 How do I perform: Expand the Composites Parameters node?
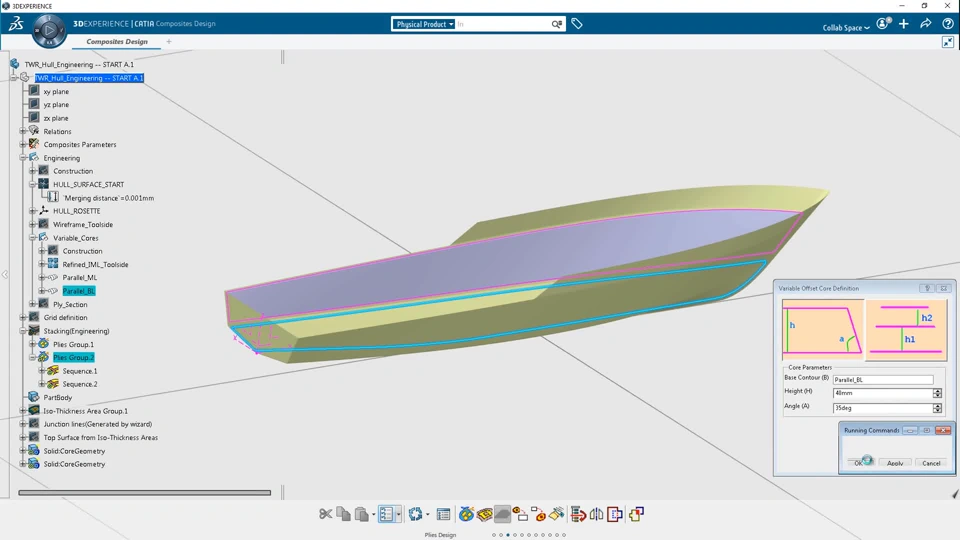[x=23, y=144]
